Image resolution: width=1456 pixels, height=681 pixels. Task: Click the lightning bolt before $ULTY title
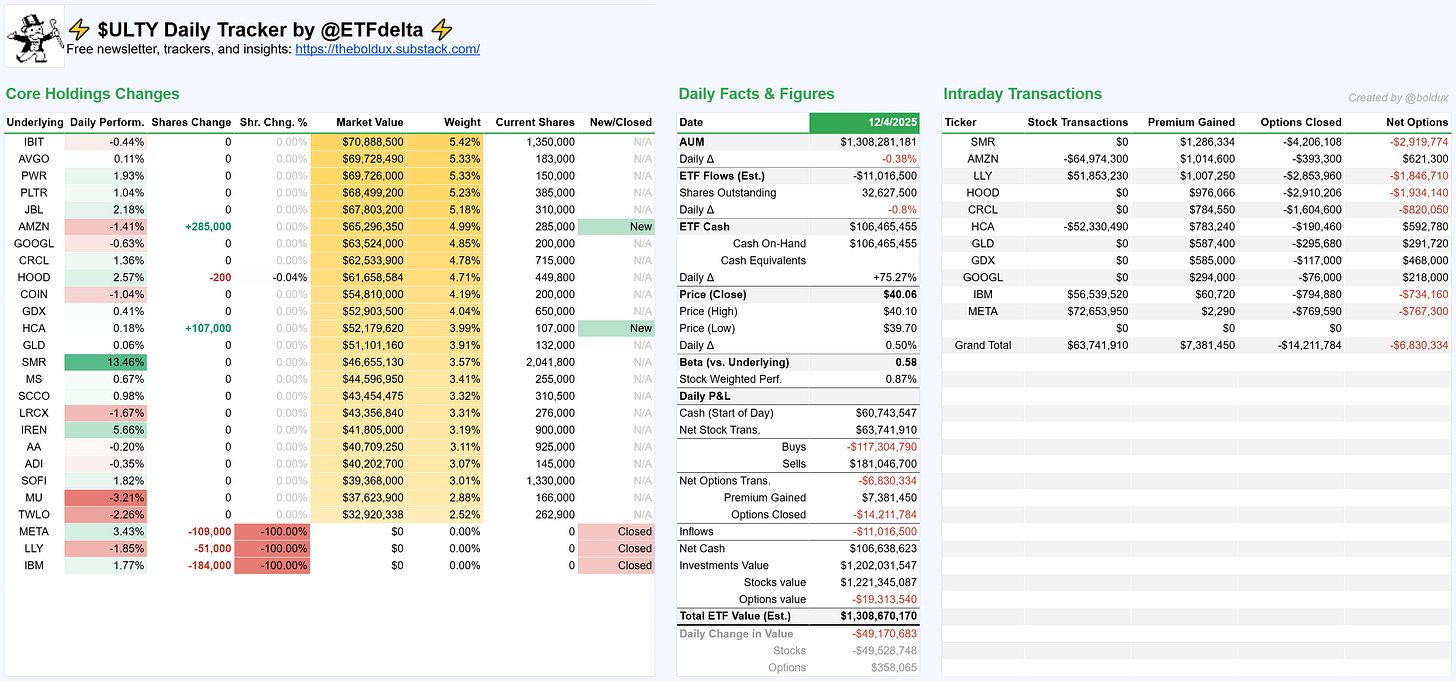tap(80, 30)
